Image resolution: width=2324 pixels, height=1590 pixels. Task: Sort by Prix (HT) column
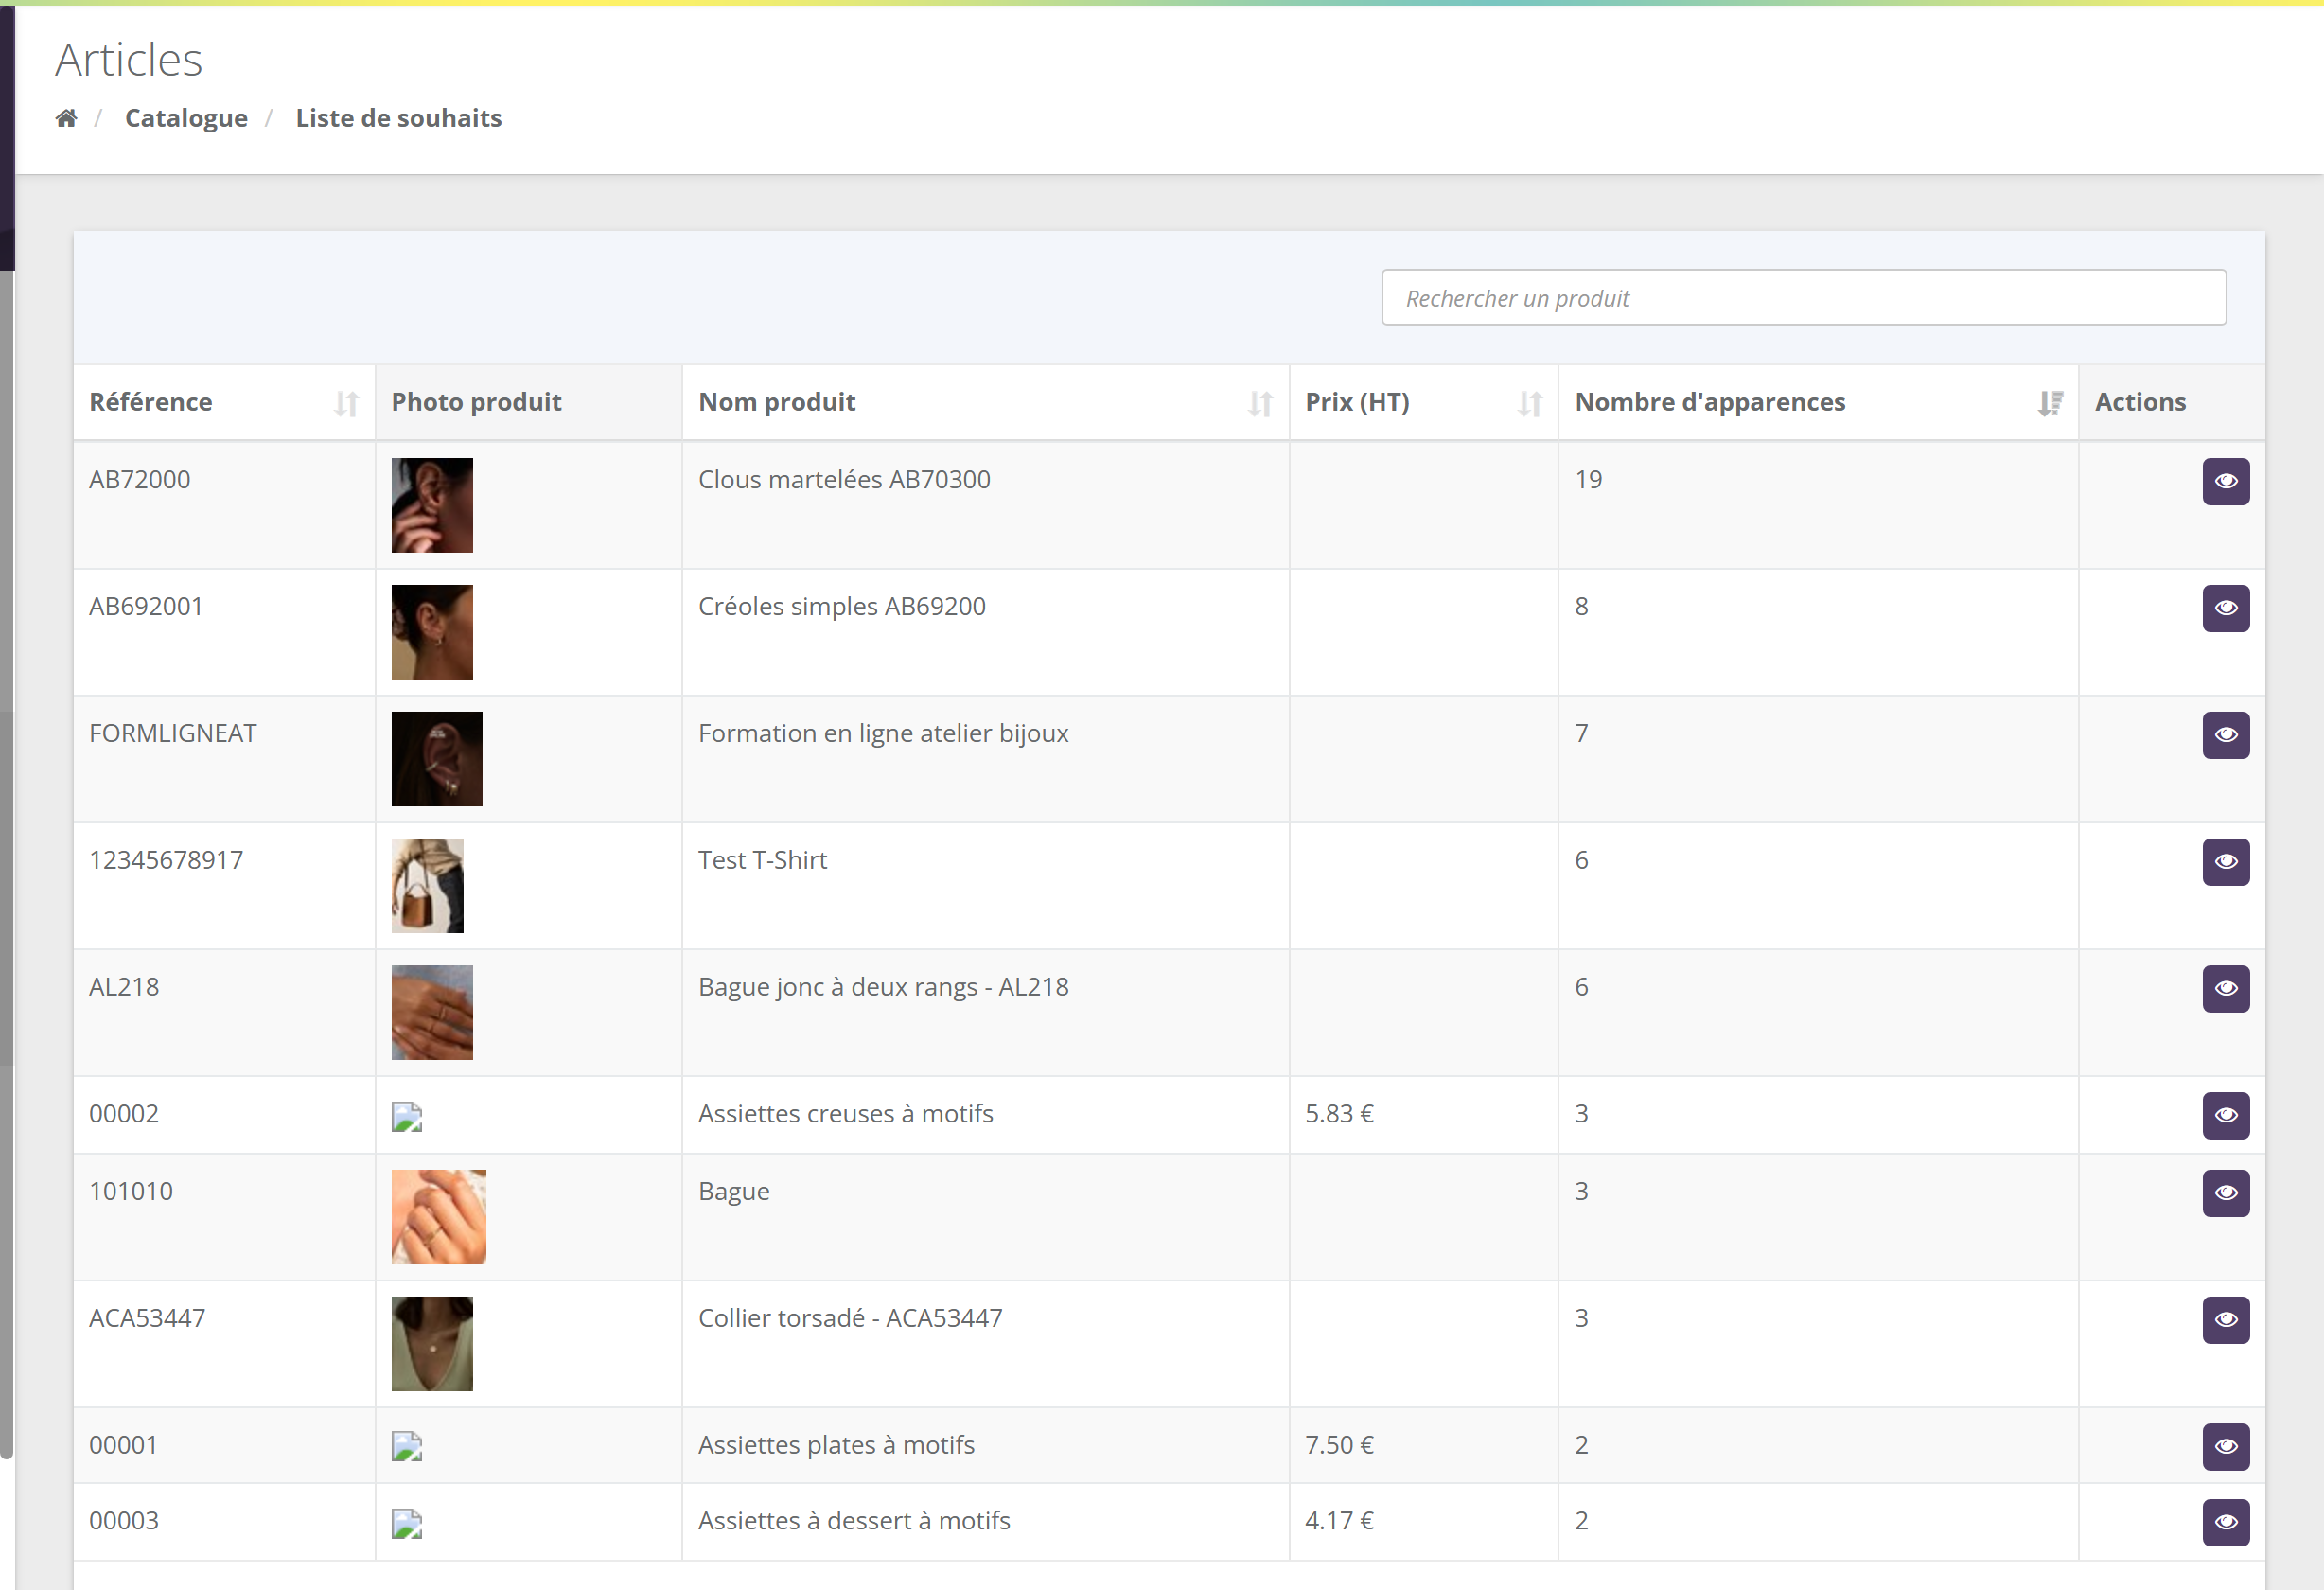1529,403
